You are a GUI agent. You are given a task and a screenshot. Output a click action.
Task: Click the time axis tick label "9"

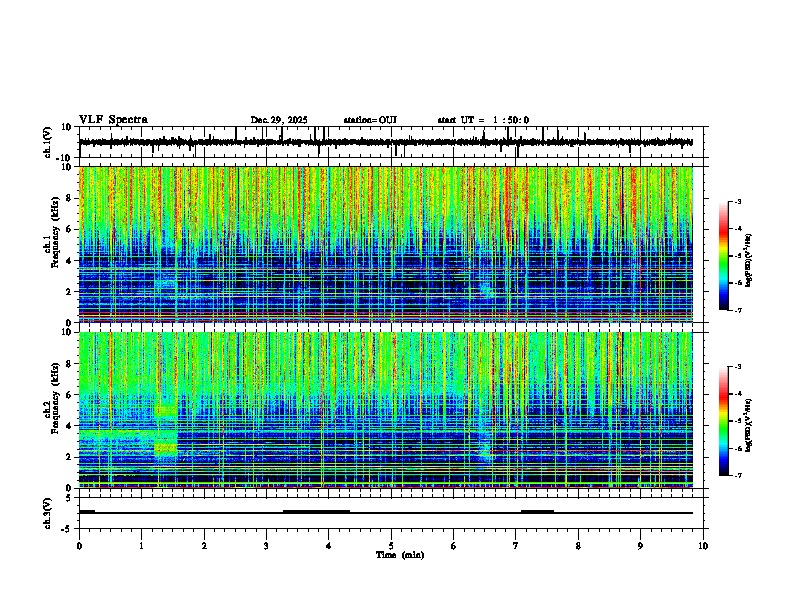tap(640, 546)
